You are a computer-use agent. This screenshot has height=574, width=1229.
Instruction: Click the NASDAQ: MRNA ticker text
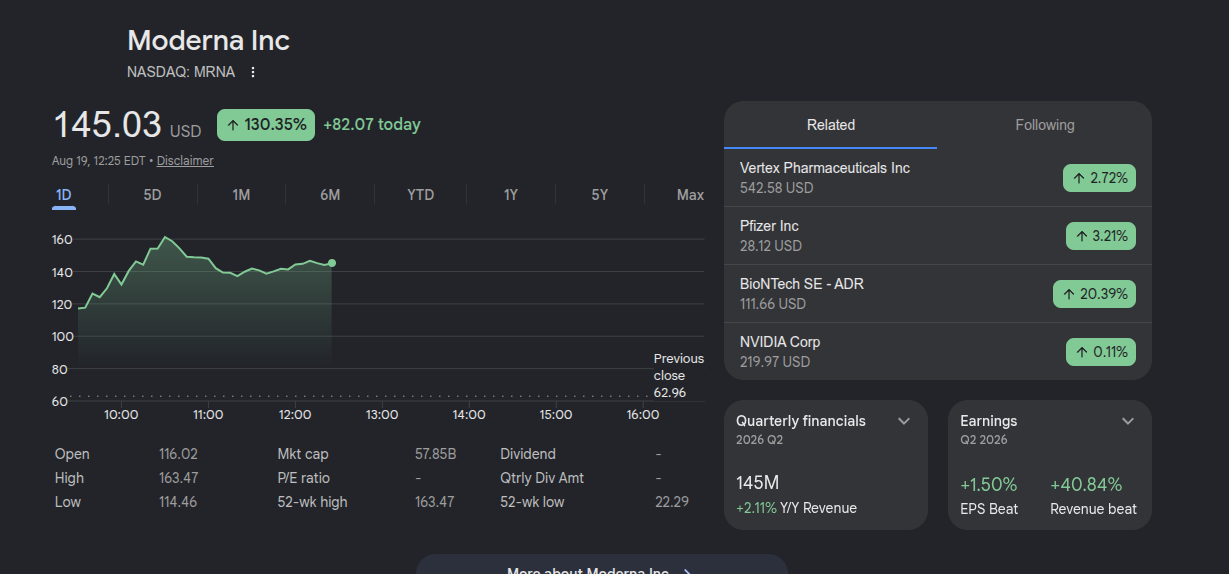tap(181, 72)
